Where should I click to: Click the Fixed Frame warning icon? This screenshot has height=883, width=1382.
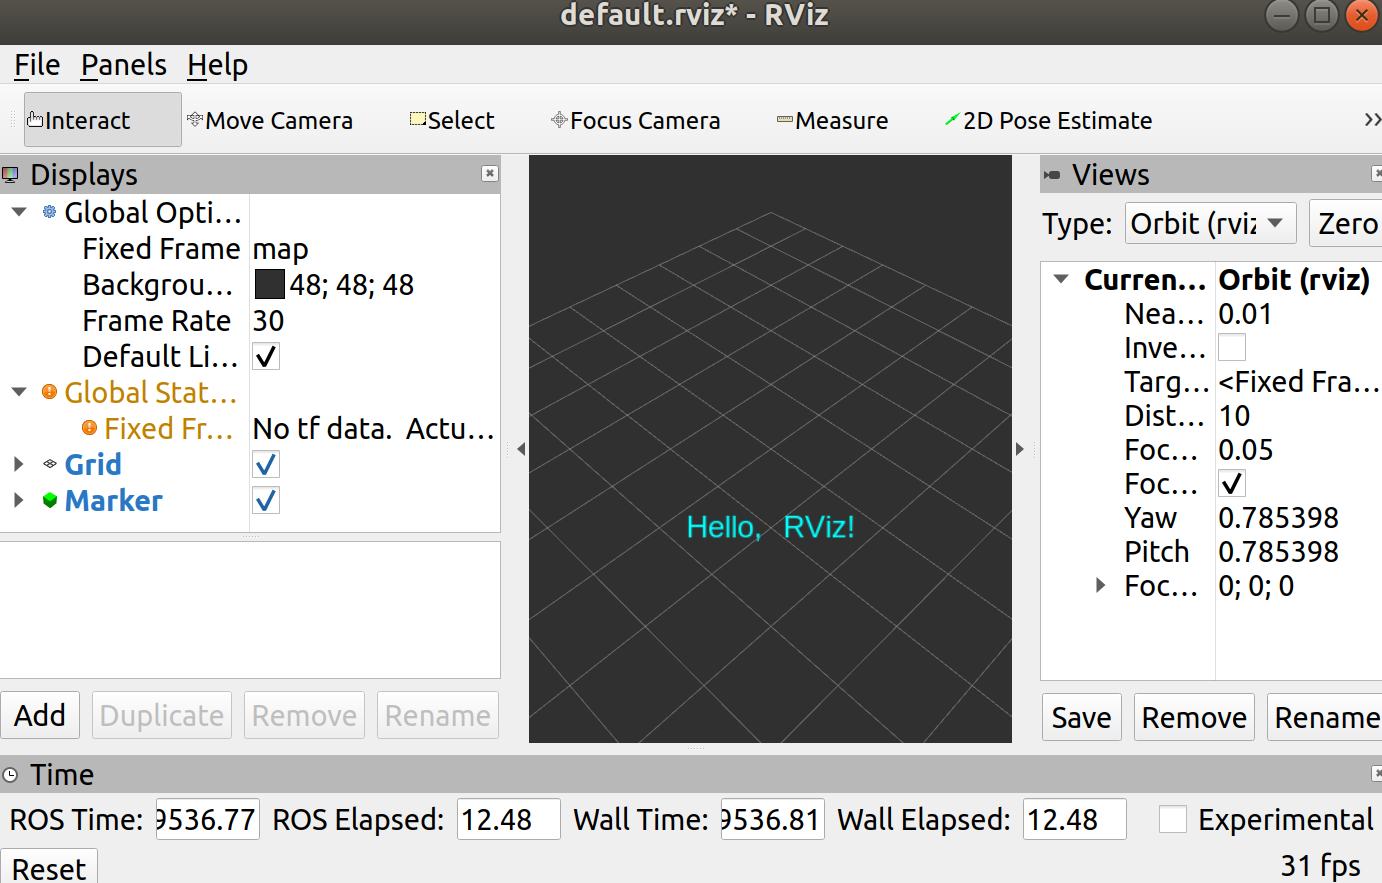point(89,428)
